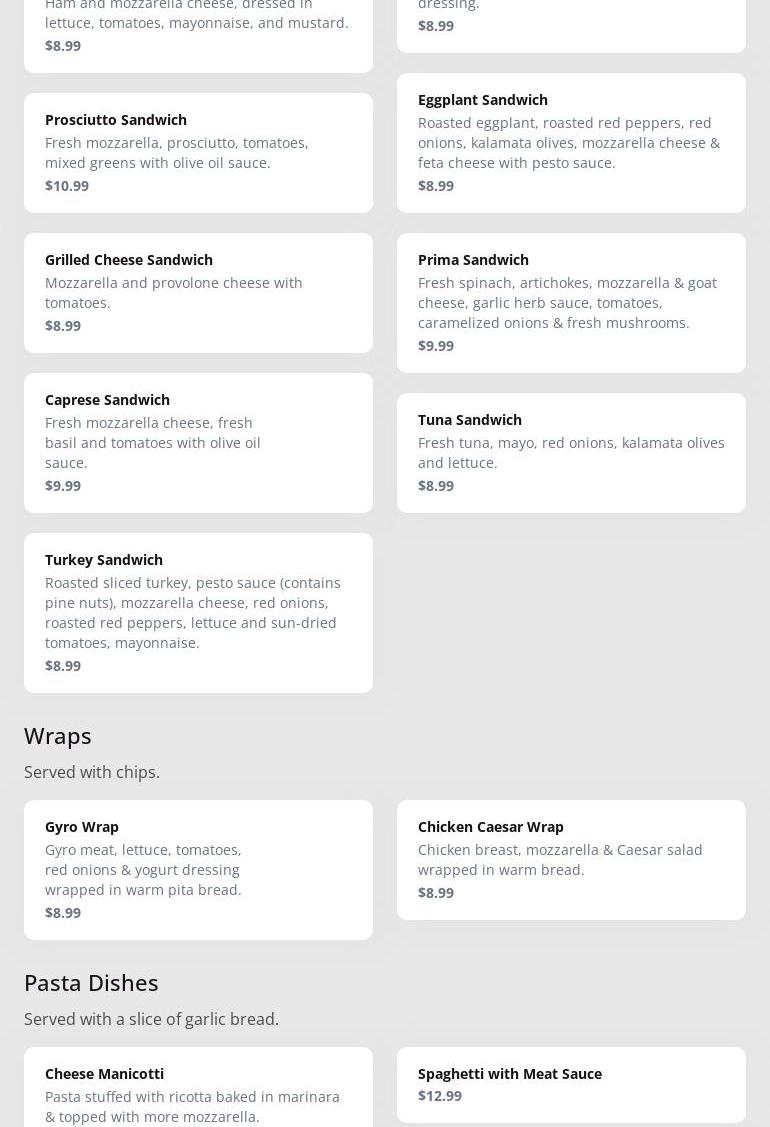Screen dimensions: 770x1127
Task: Click the Pasta Dishes section heading
Action: [x=91, y=983]
